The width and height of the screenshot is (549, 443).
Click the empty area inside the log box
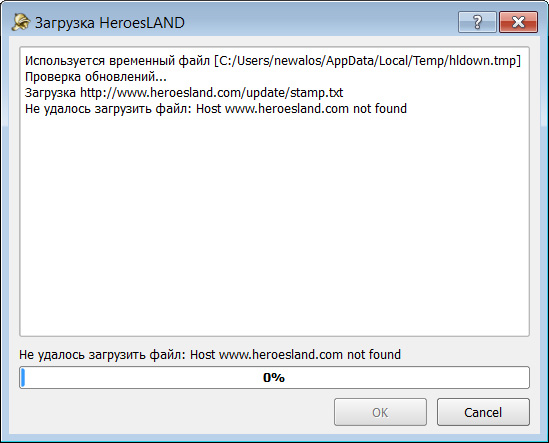click(274, 224)
